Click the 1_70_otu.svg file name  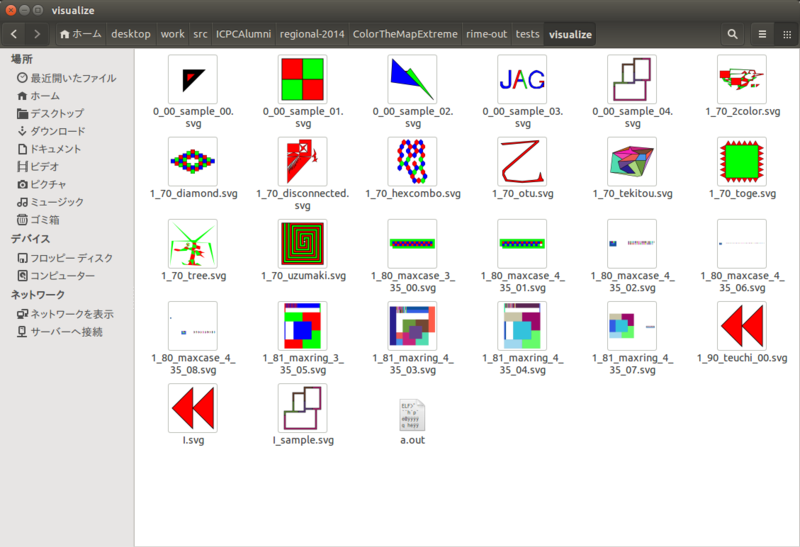coord(522,193)
